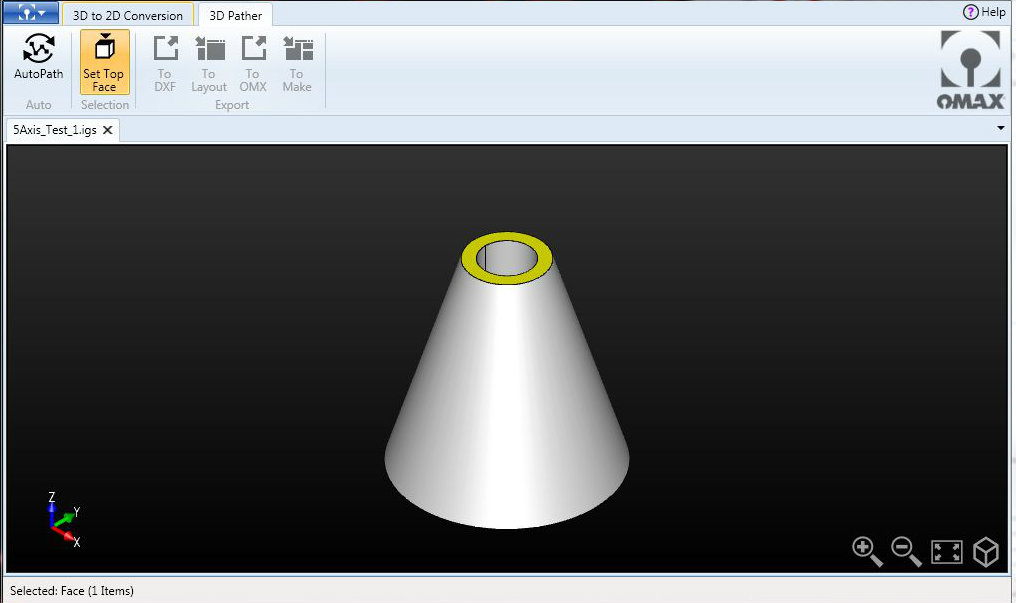Screen dimensions: 1016x603
Task: Toggle the Set Top Face selection tool
Action: click(104, 62)
